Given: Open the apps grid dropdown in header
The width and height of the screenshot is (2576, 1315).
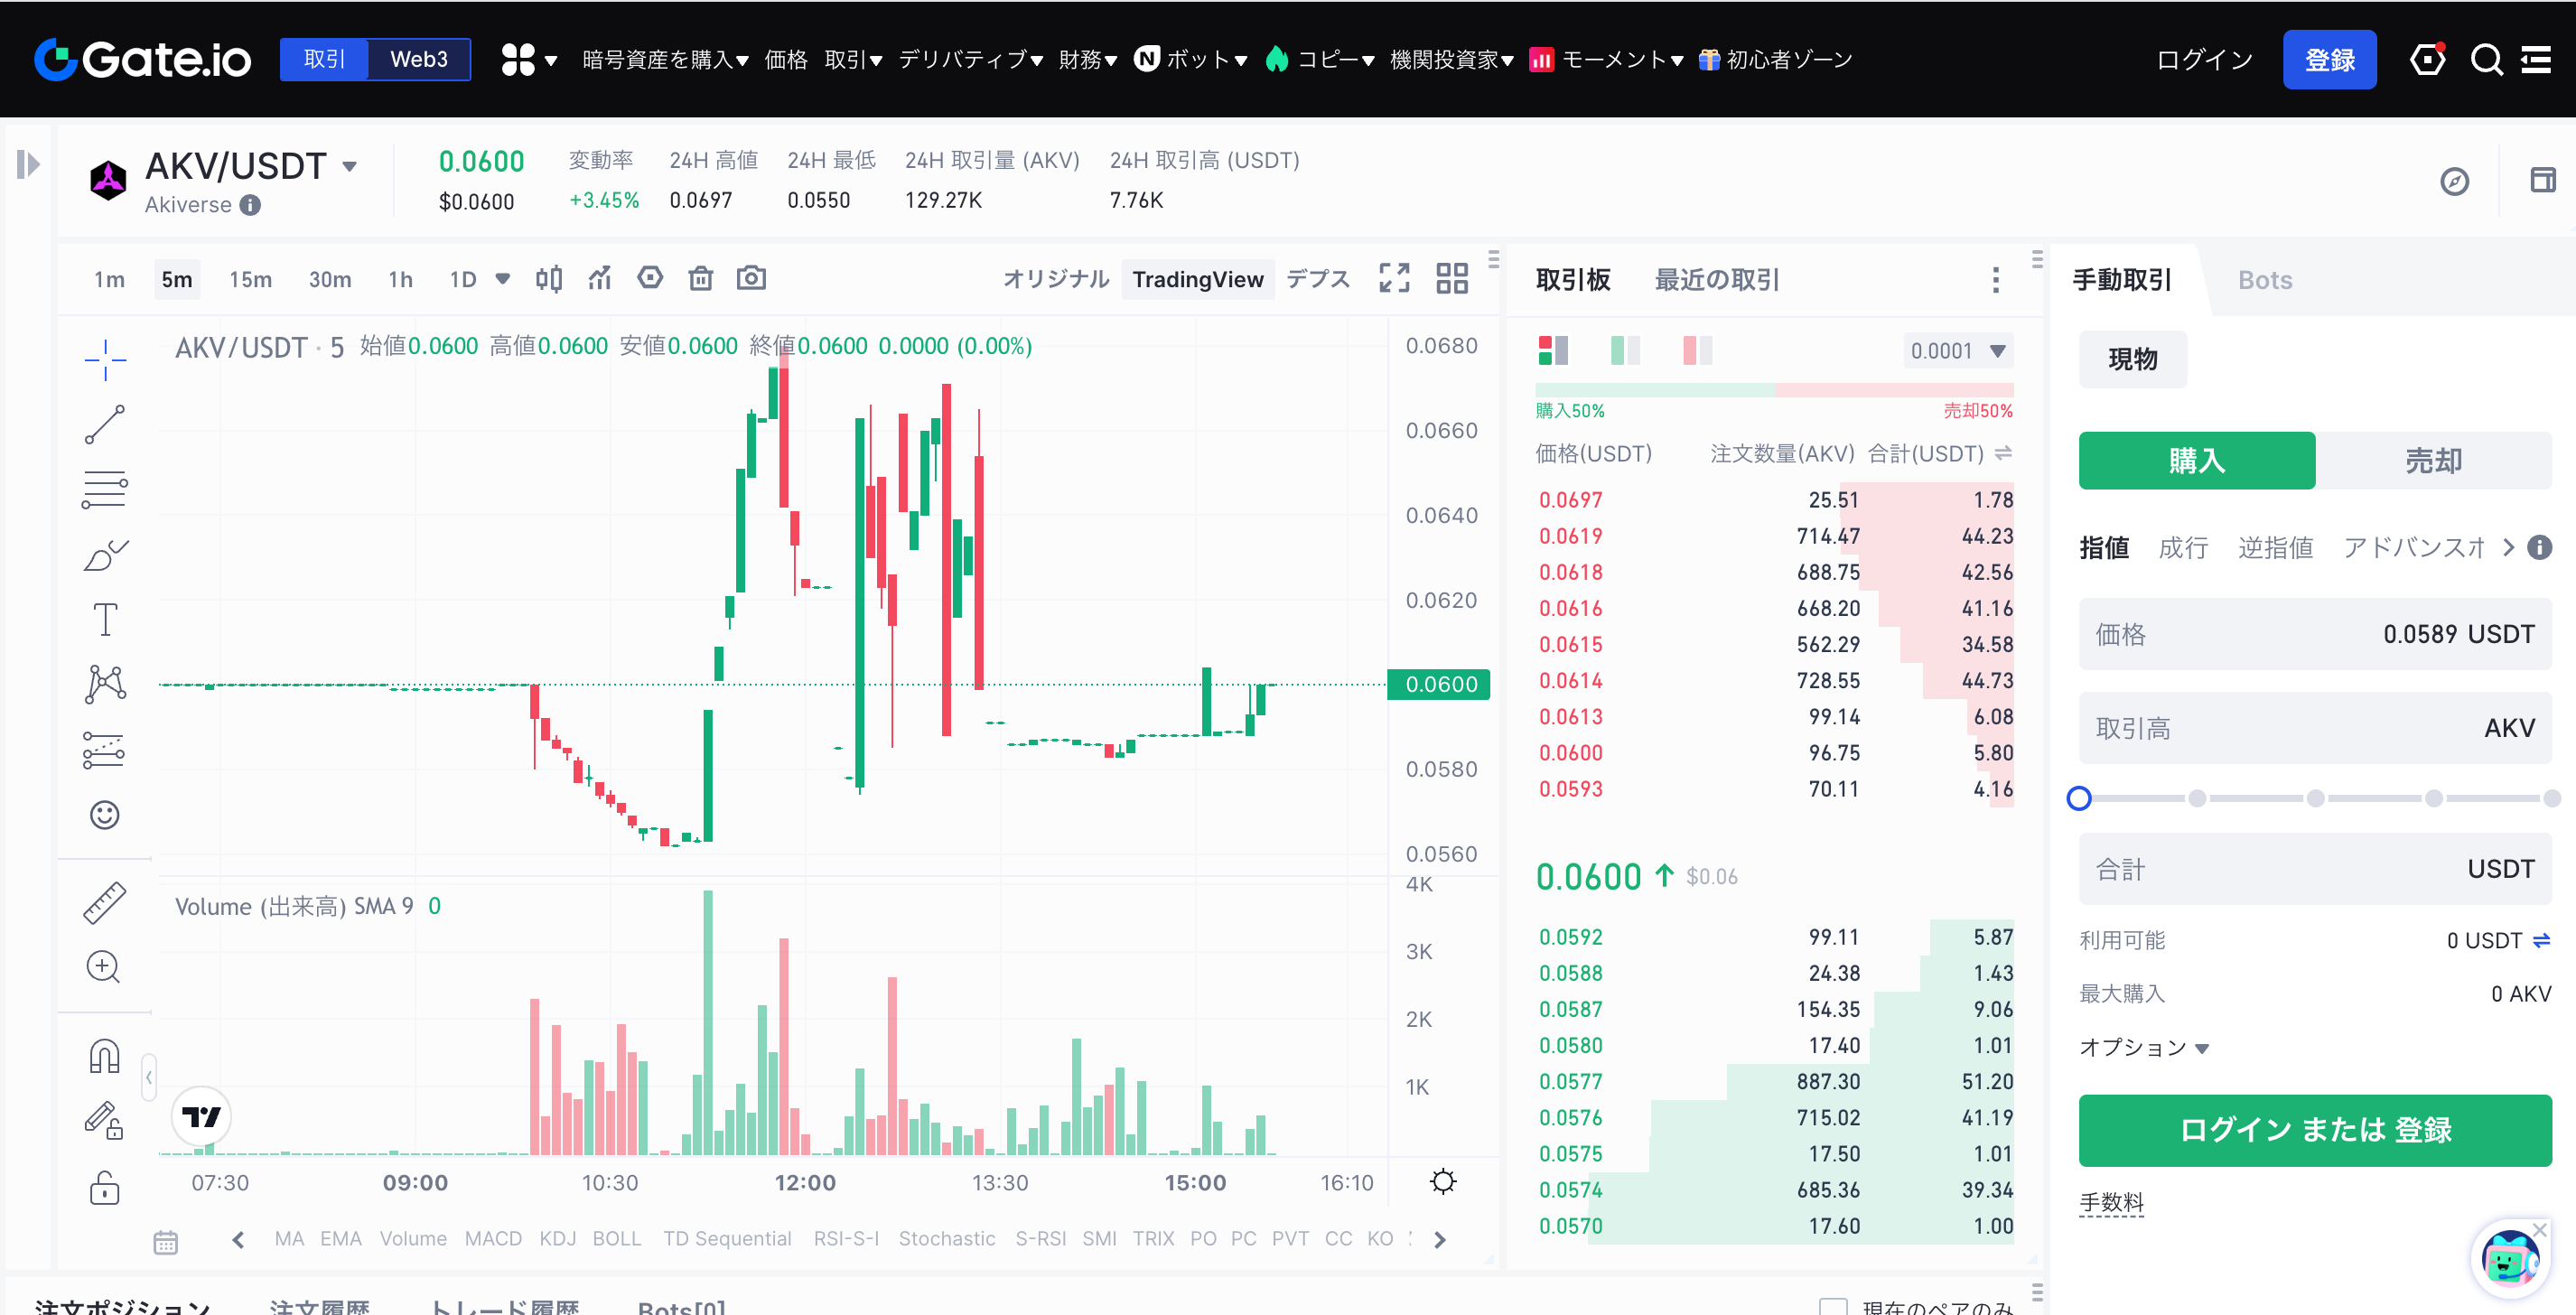Looking at the screenshot, I should pyautogui.click(x=529, y=60).
